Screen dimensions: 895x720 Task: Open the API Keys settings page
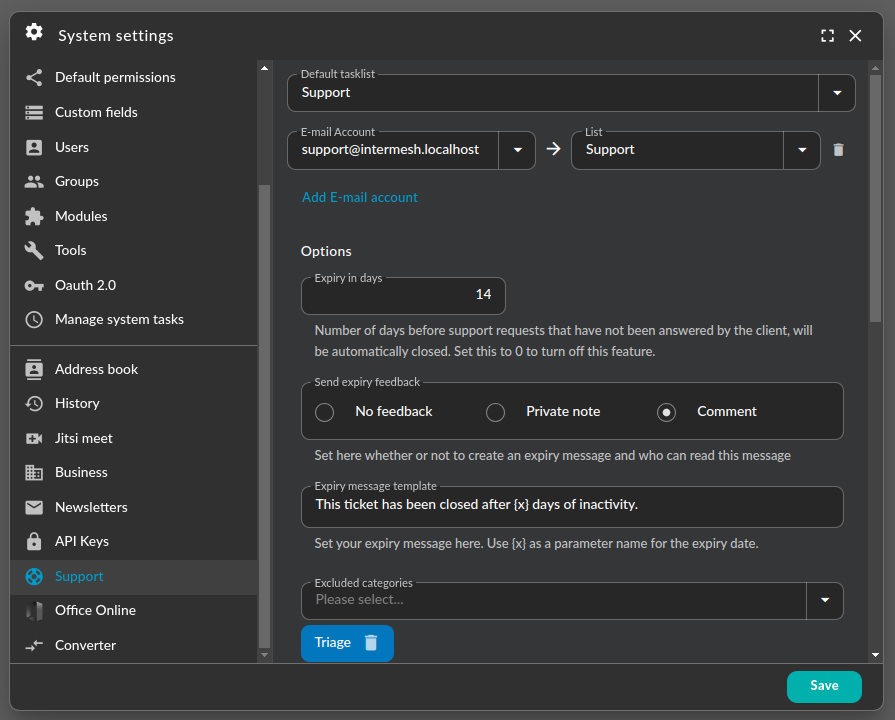tap(134, 541)
